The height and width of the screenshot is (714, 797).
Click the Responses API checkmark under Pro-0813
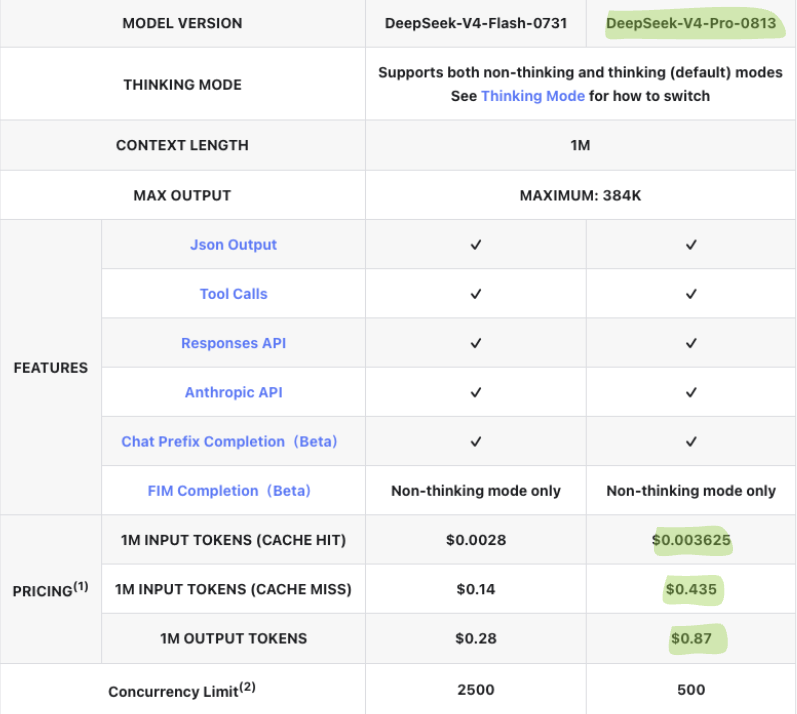(x=691, y=344)
